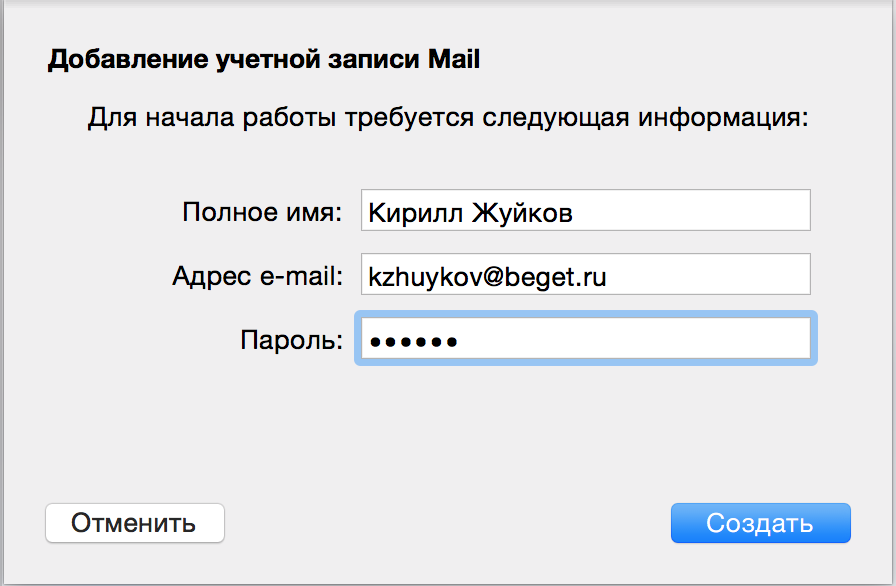Viewport: 896px width, 586px height.
Task: Click empty space after Жуйков in name field
Action: click(x=691, y=210)
